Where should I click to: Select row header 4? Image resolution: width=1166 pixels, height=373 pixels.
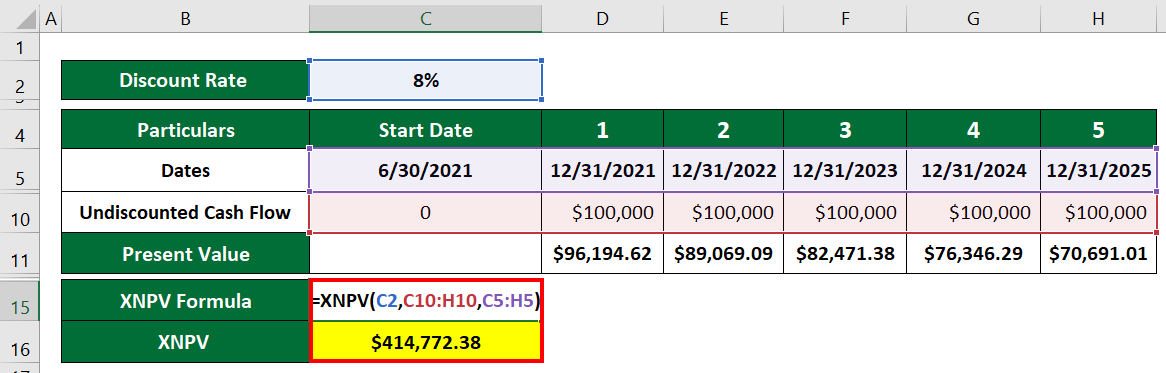pos(20,129)
